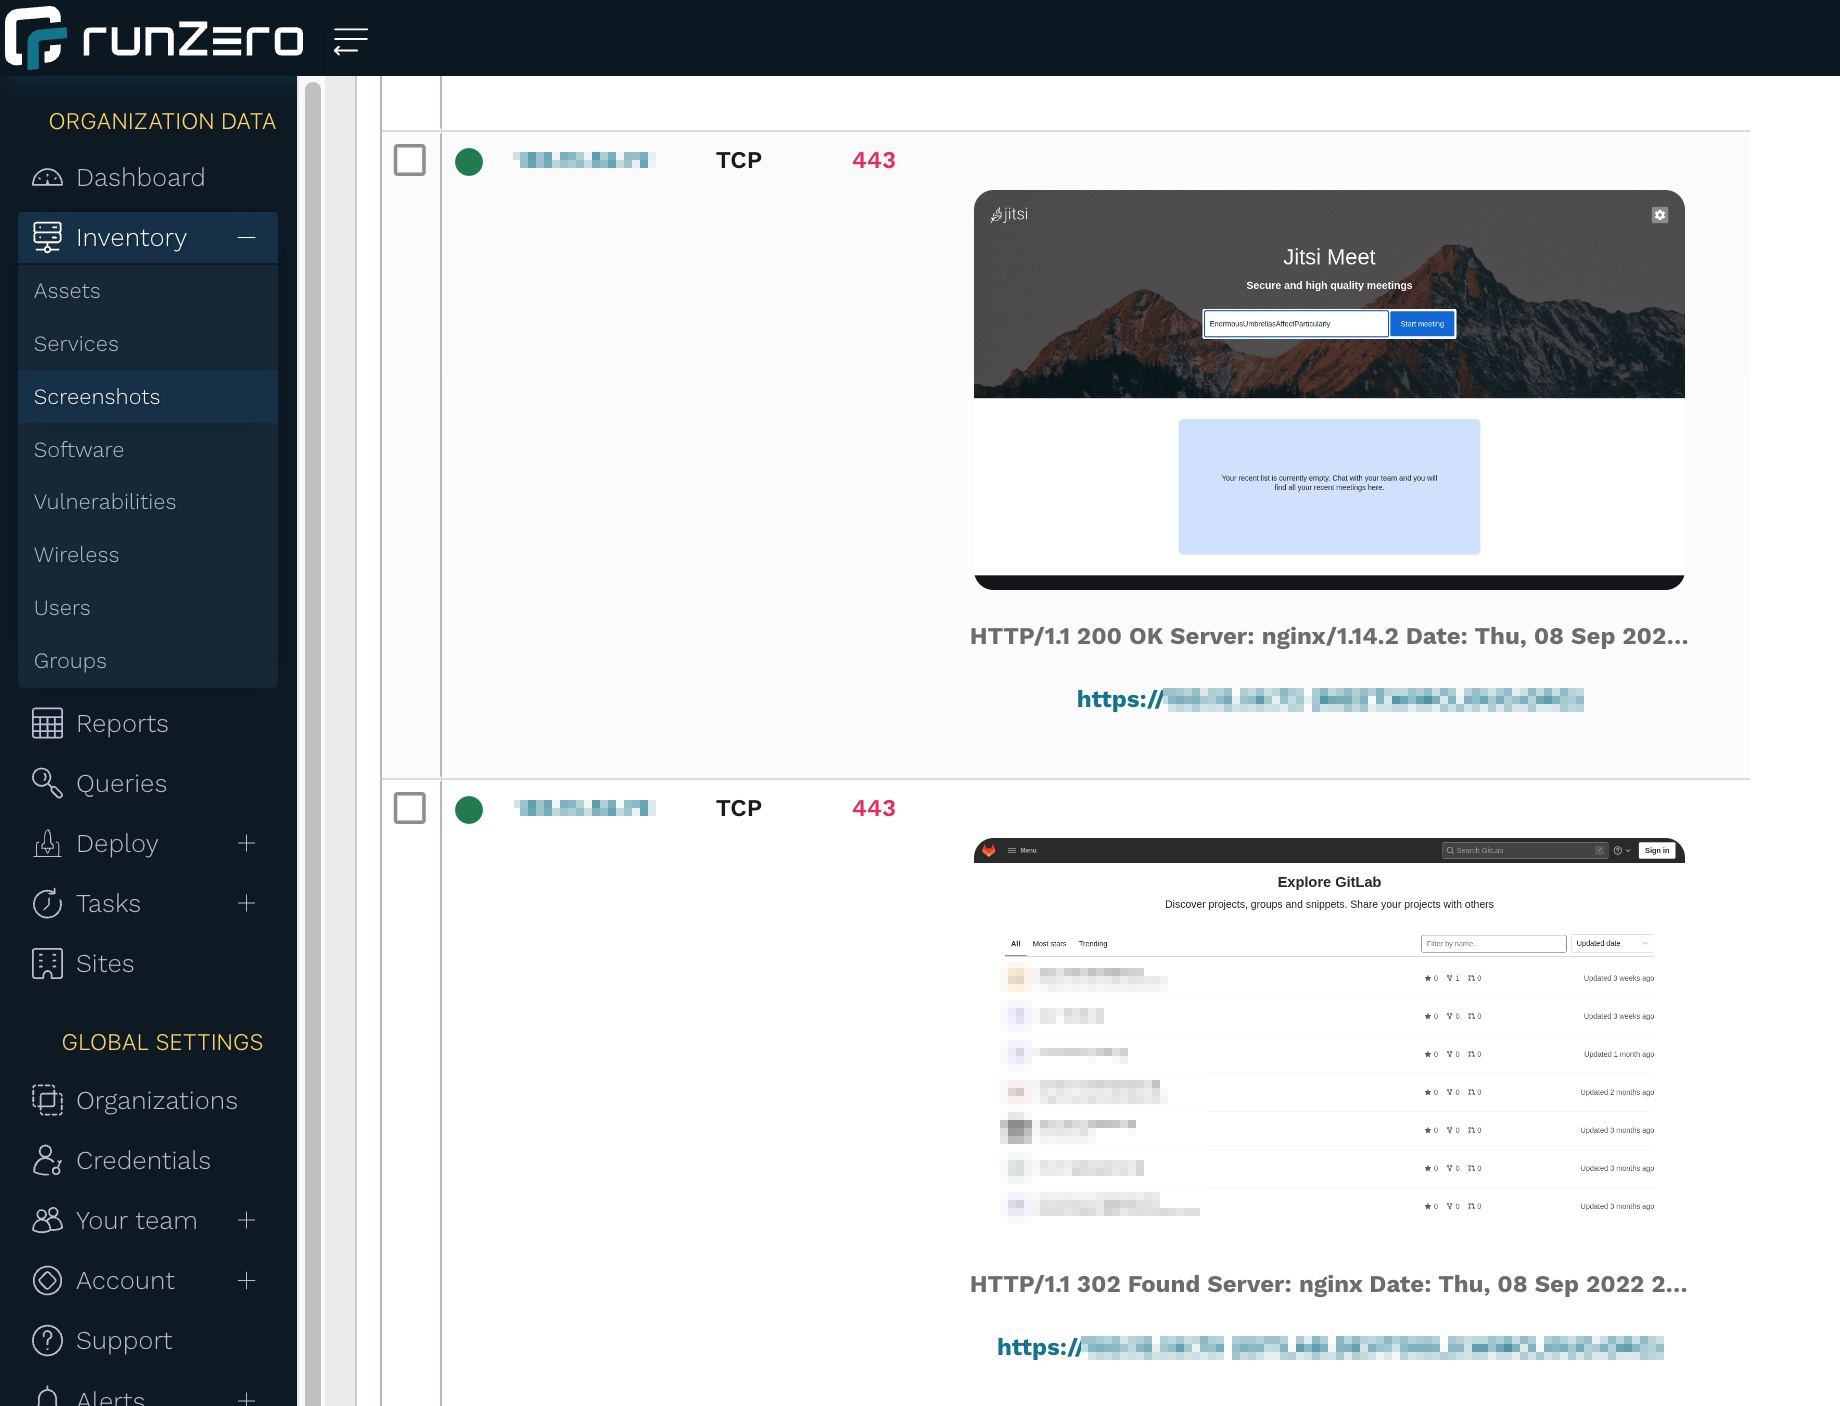Screen dimensions: 1840x1406
Task: Click blurred IP address in Jitsi row
Action: point(584,160)
